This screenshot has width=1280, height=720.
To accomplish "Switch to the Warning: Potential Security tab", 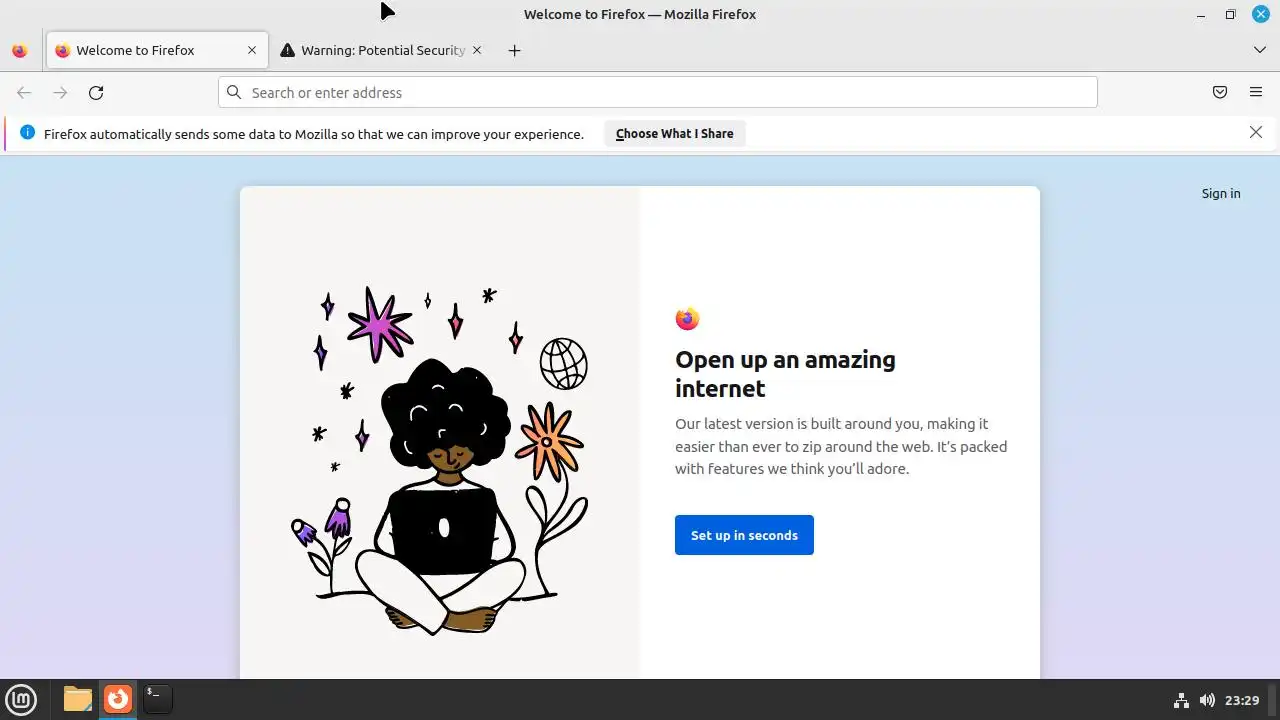I will pyautogui.click(x=381, y=50).
